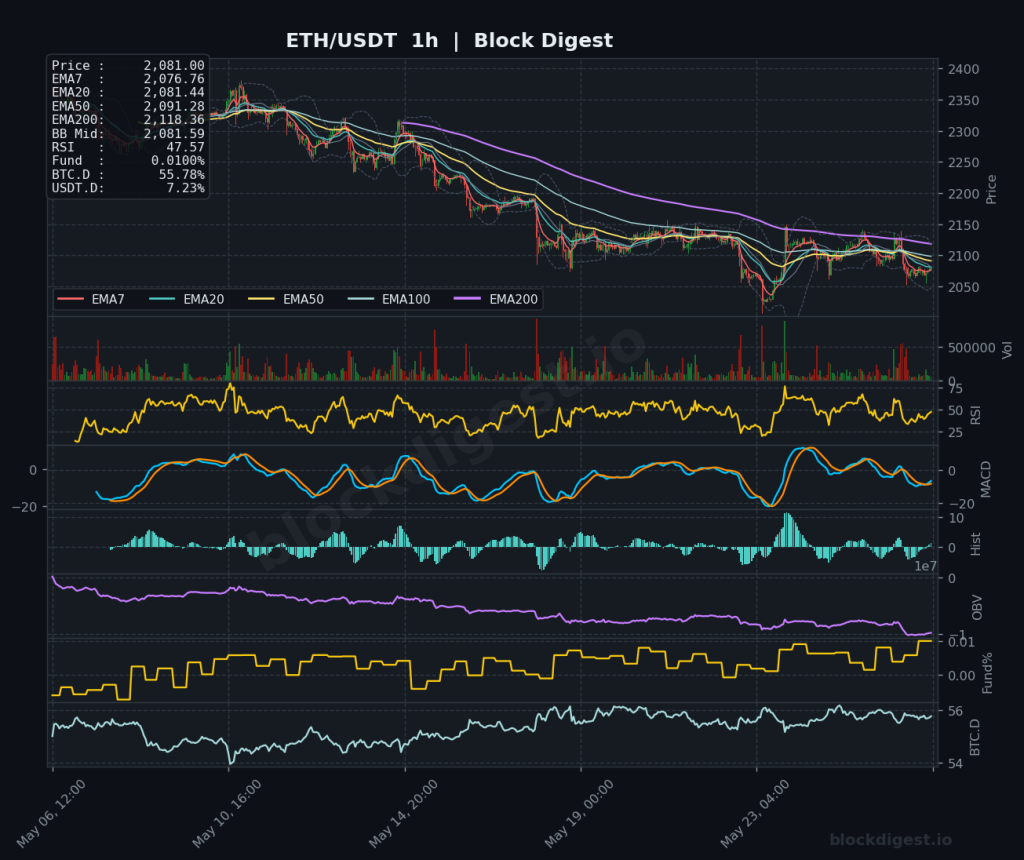1024x860 pixels.
Task: Click the 2050 price axis tick
Action: (x=963, y=287)
